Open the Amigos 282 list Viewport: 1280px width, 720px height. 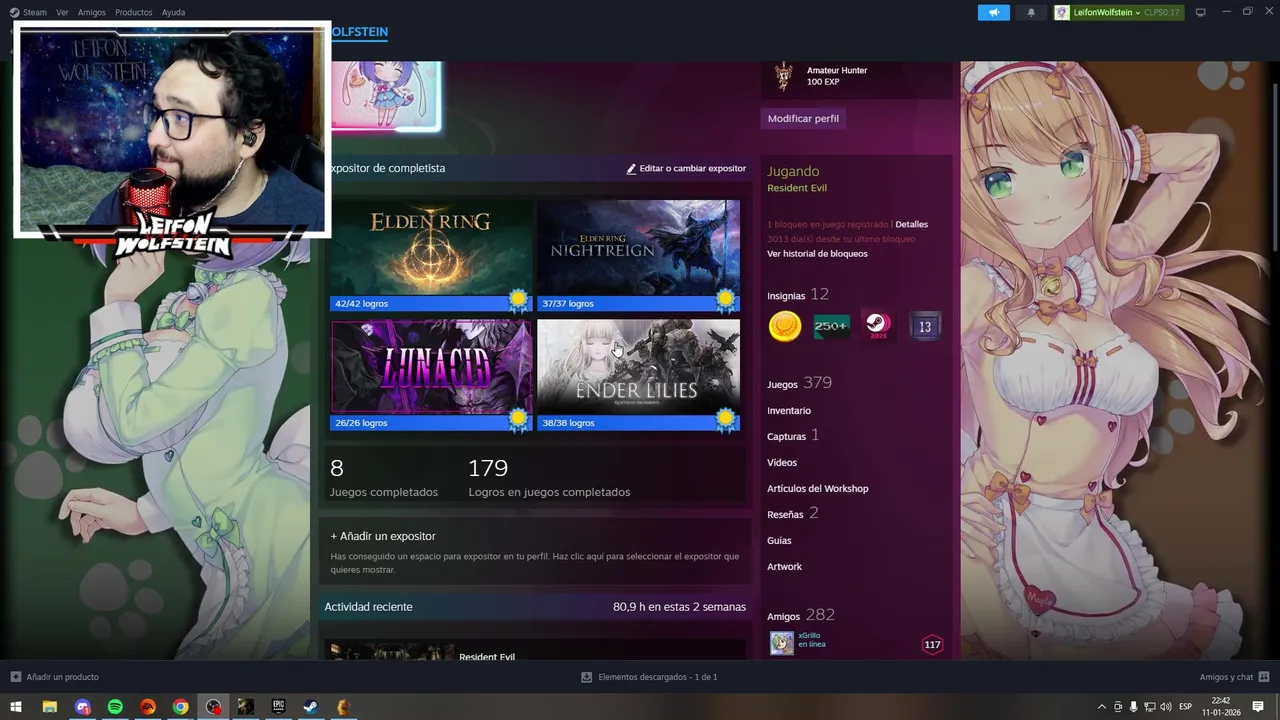pos(800,615)
